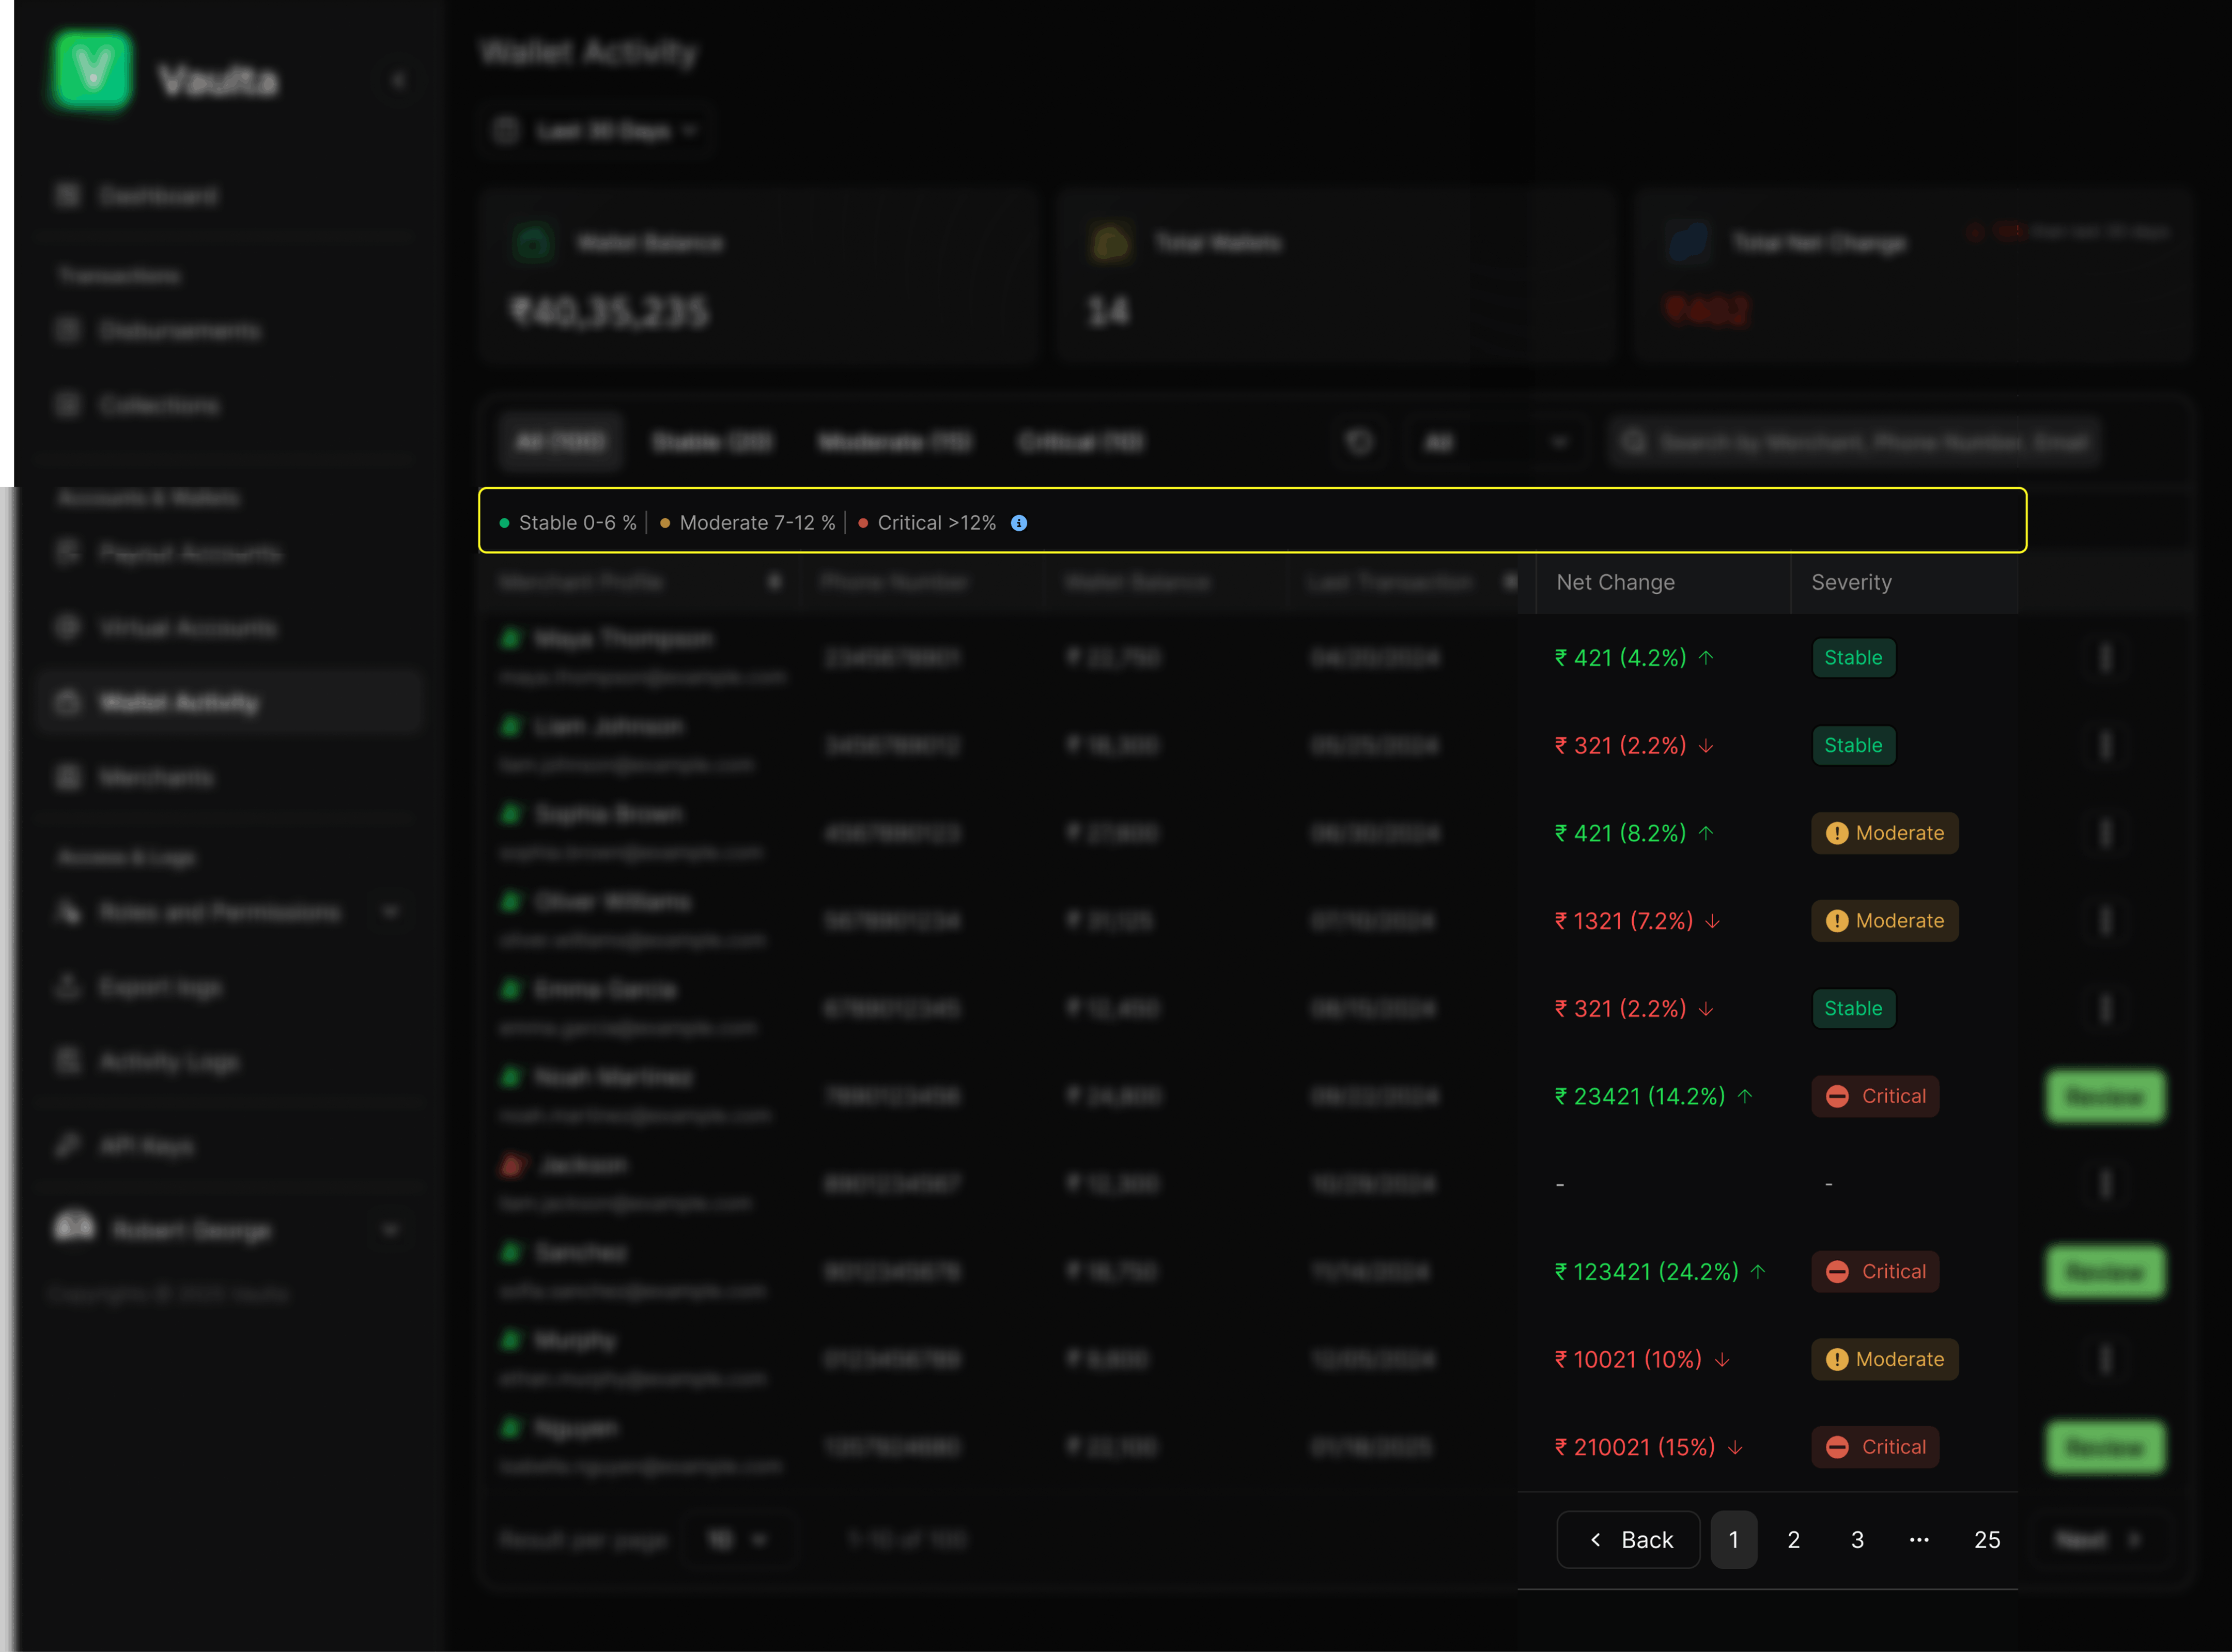Open the three-dot menu for the ₹ 10021 (10%) row
This screenshot has width=2232, height=1652.
click(2105, 1359)
